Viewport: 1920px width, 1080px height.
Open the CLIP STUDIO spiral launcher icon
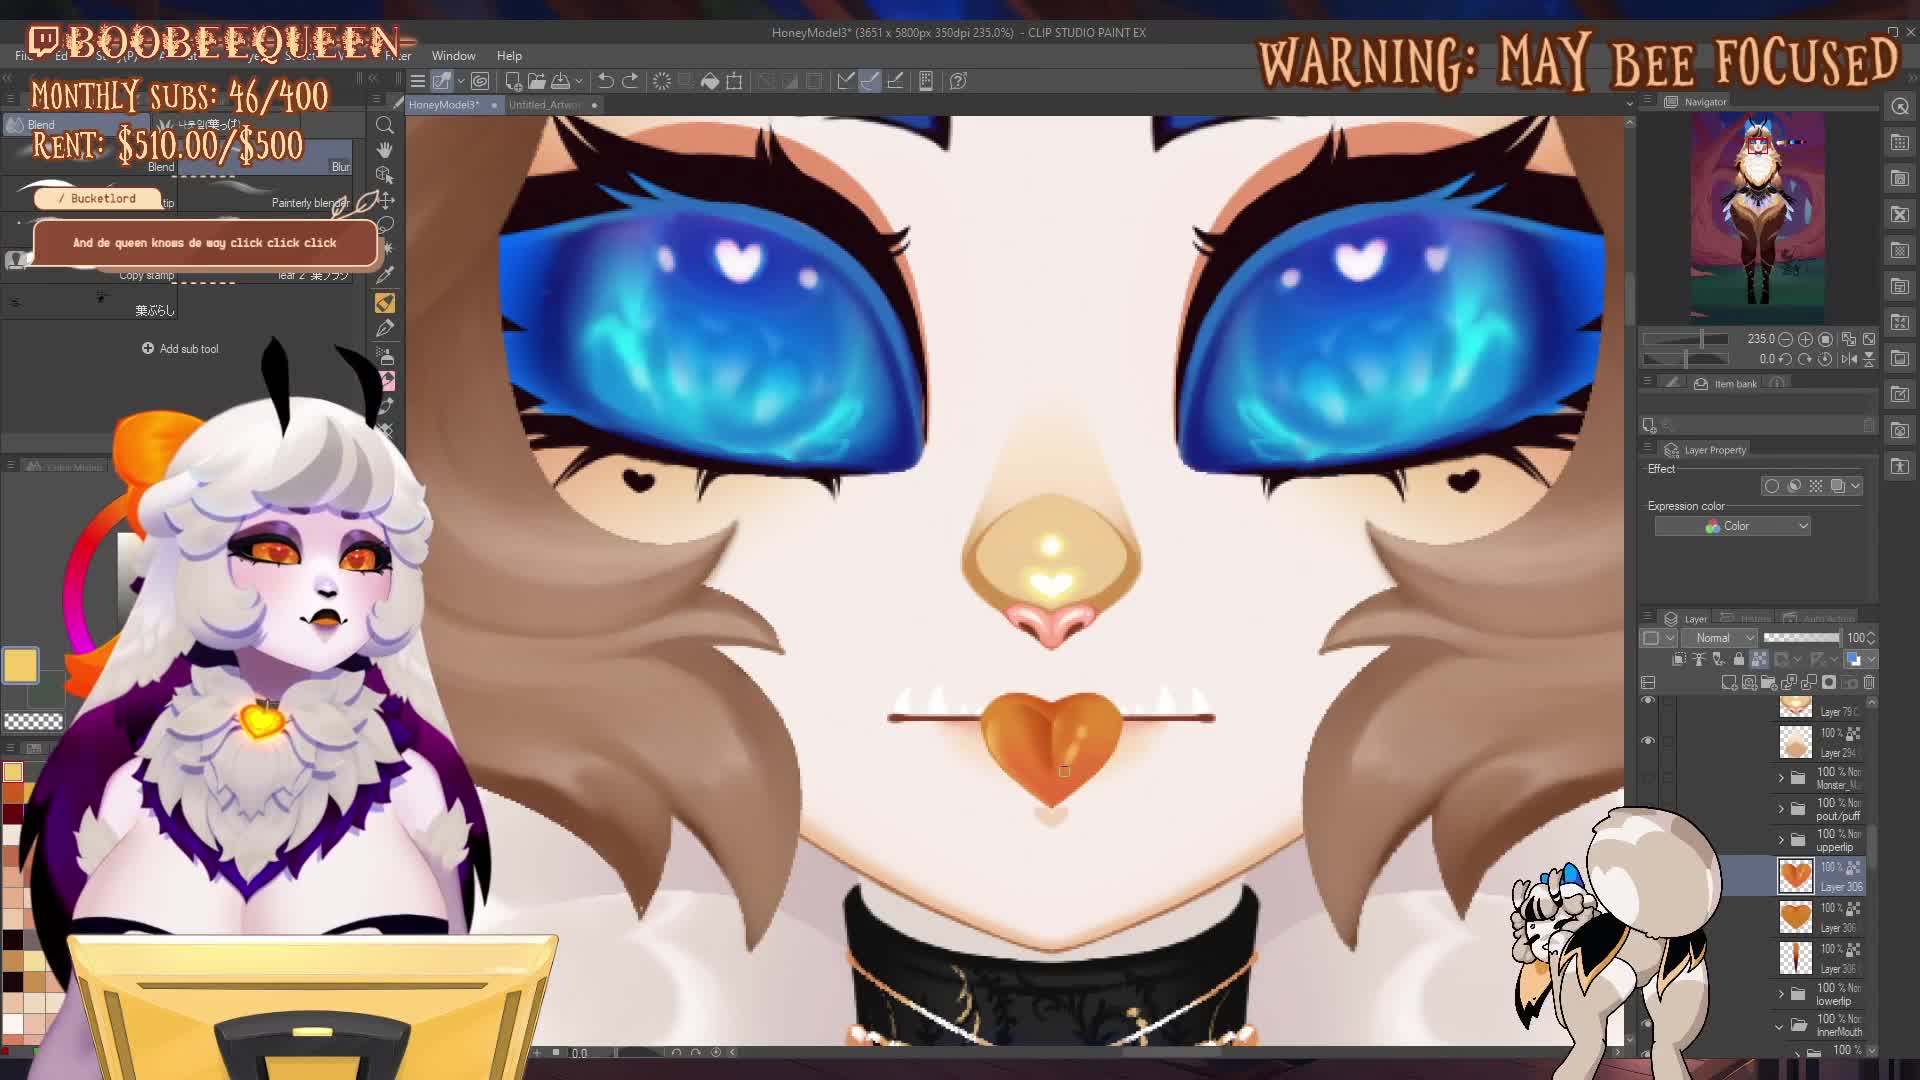pyautogui.click(x=480, y=81)
